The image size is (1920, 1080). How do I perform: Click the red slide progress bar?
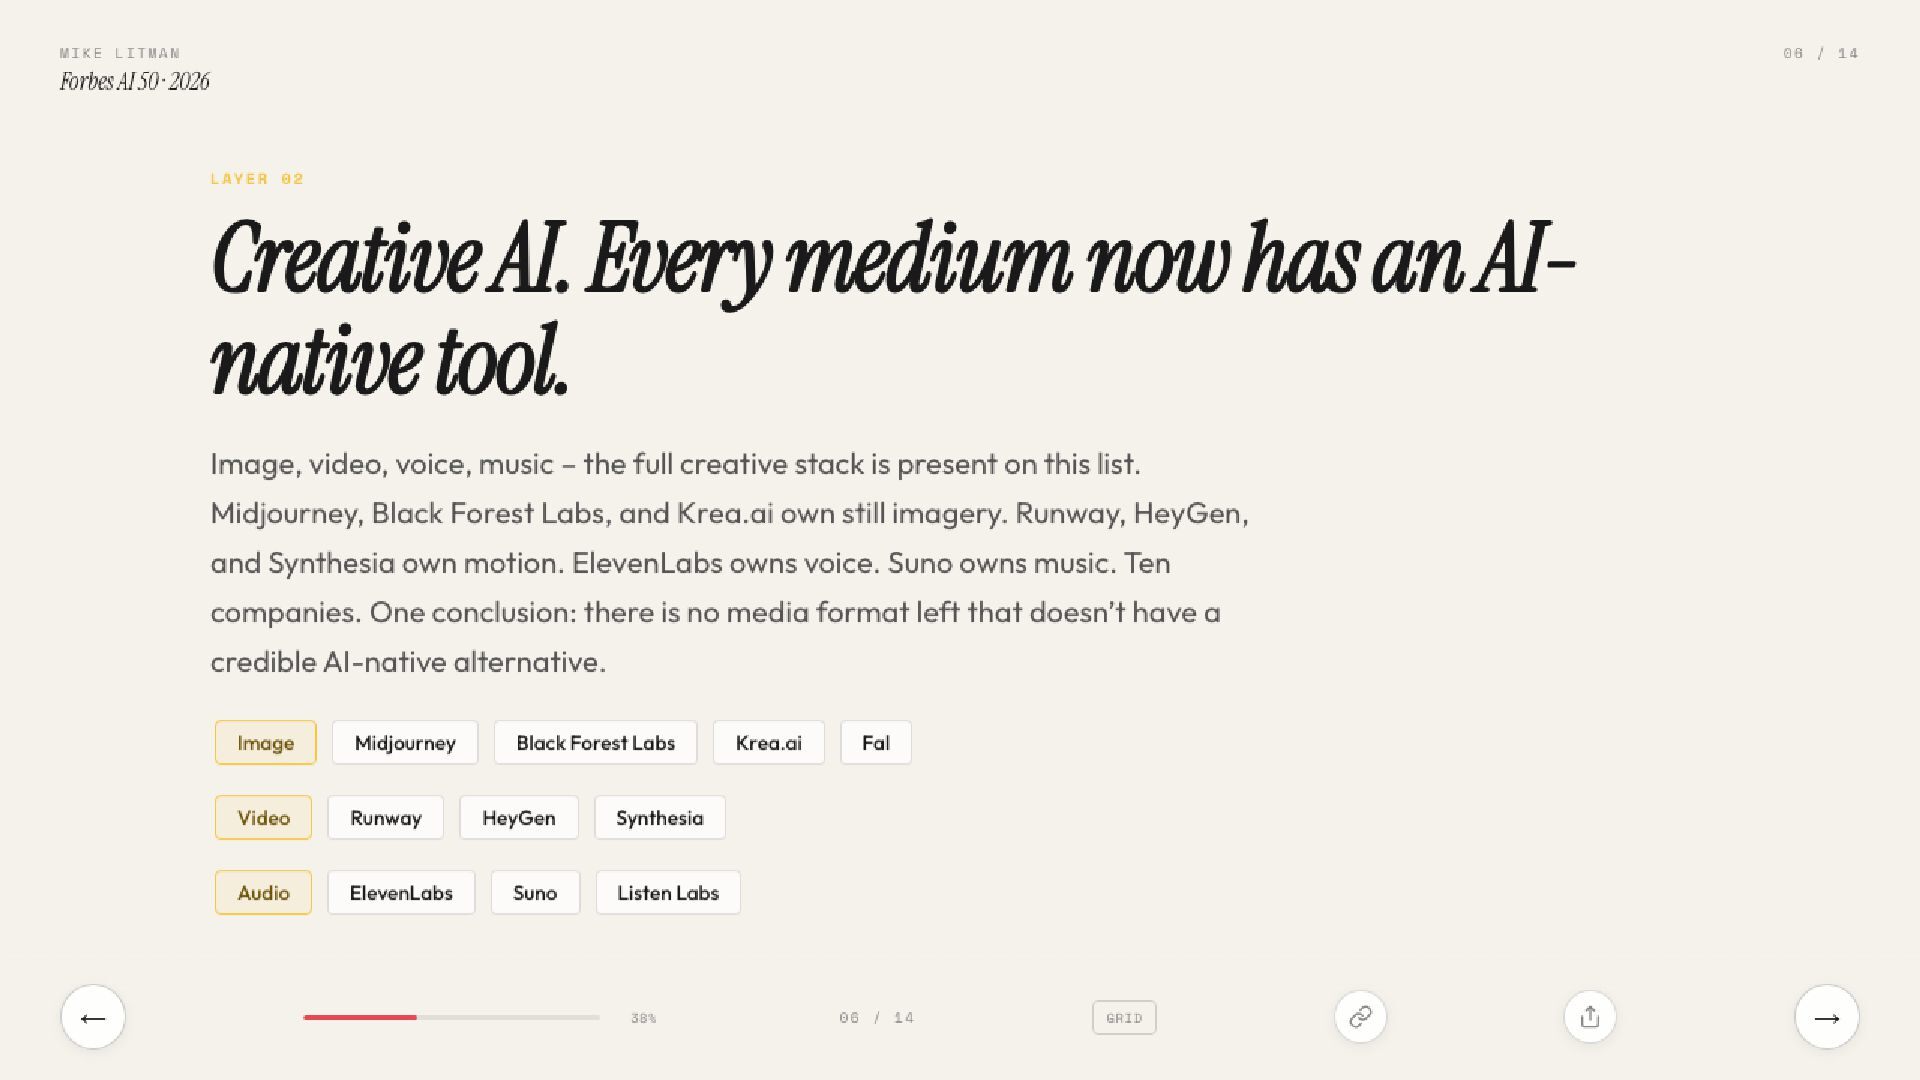point(451,1017)
